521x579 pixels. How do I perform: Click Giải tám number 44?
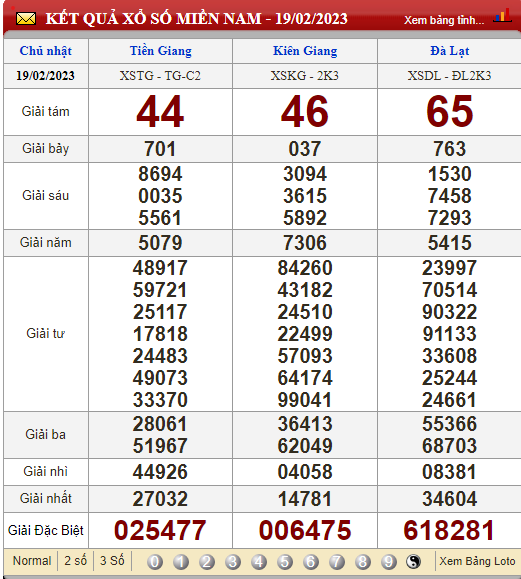pyautogui.click(x=160, y=111)
